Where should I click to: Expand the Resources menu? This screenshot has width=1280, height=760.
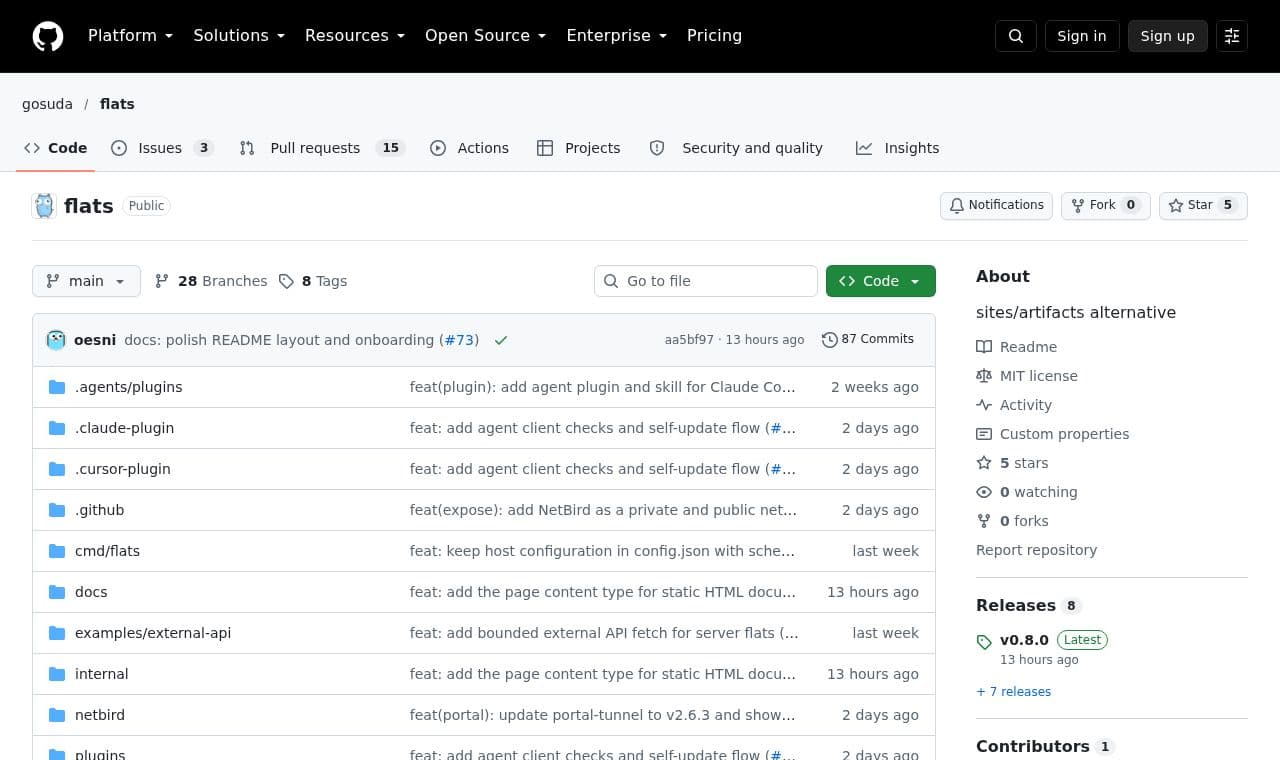(355, 36)
